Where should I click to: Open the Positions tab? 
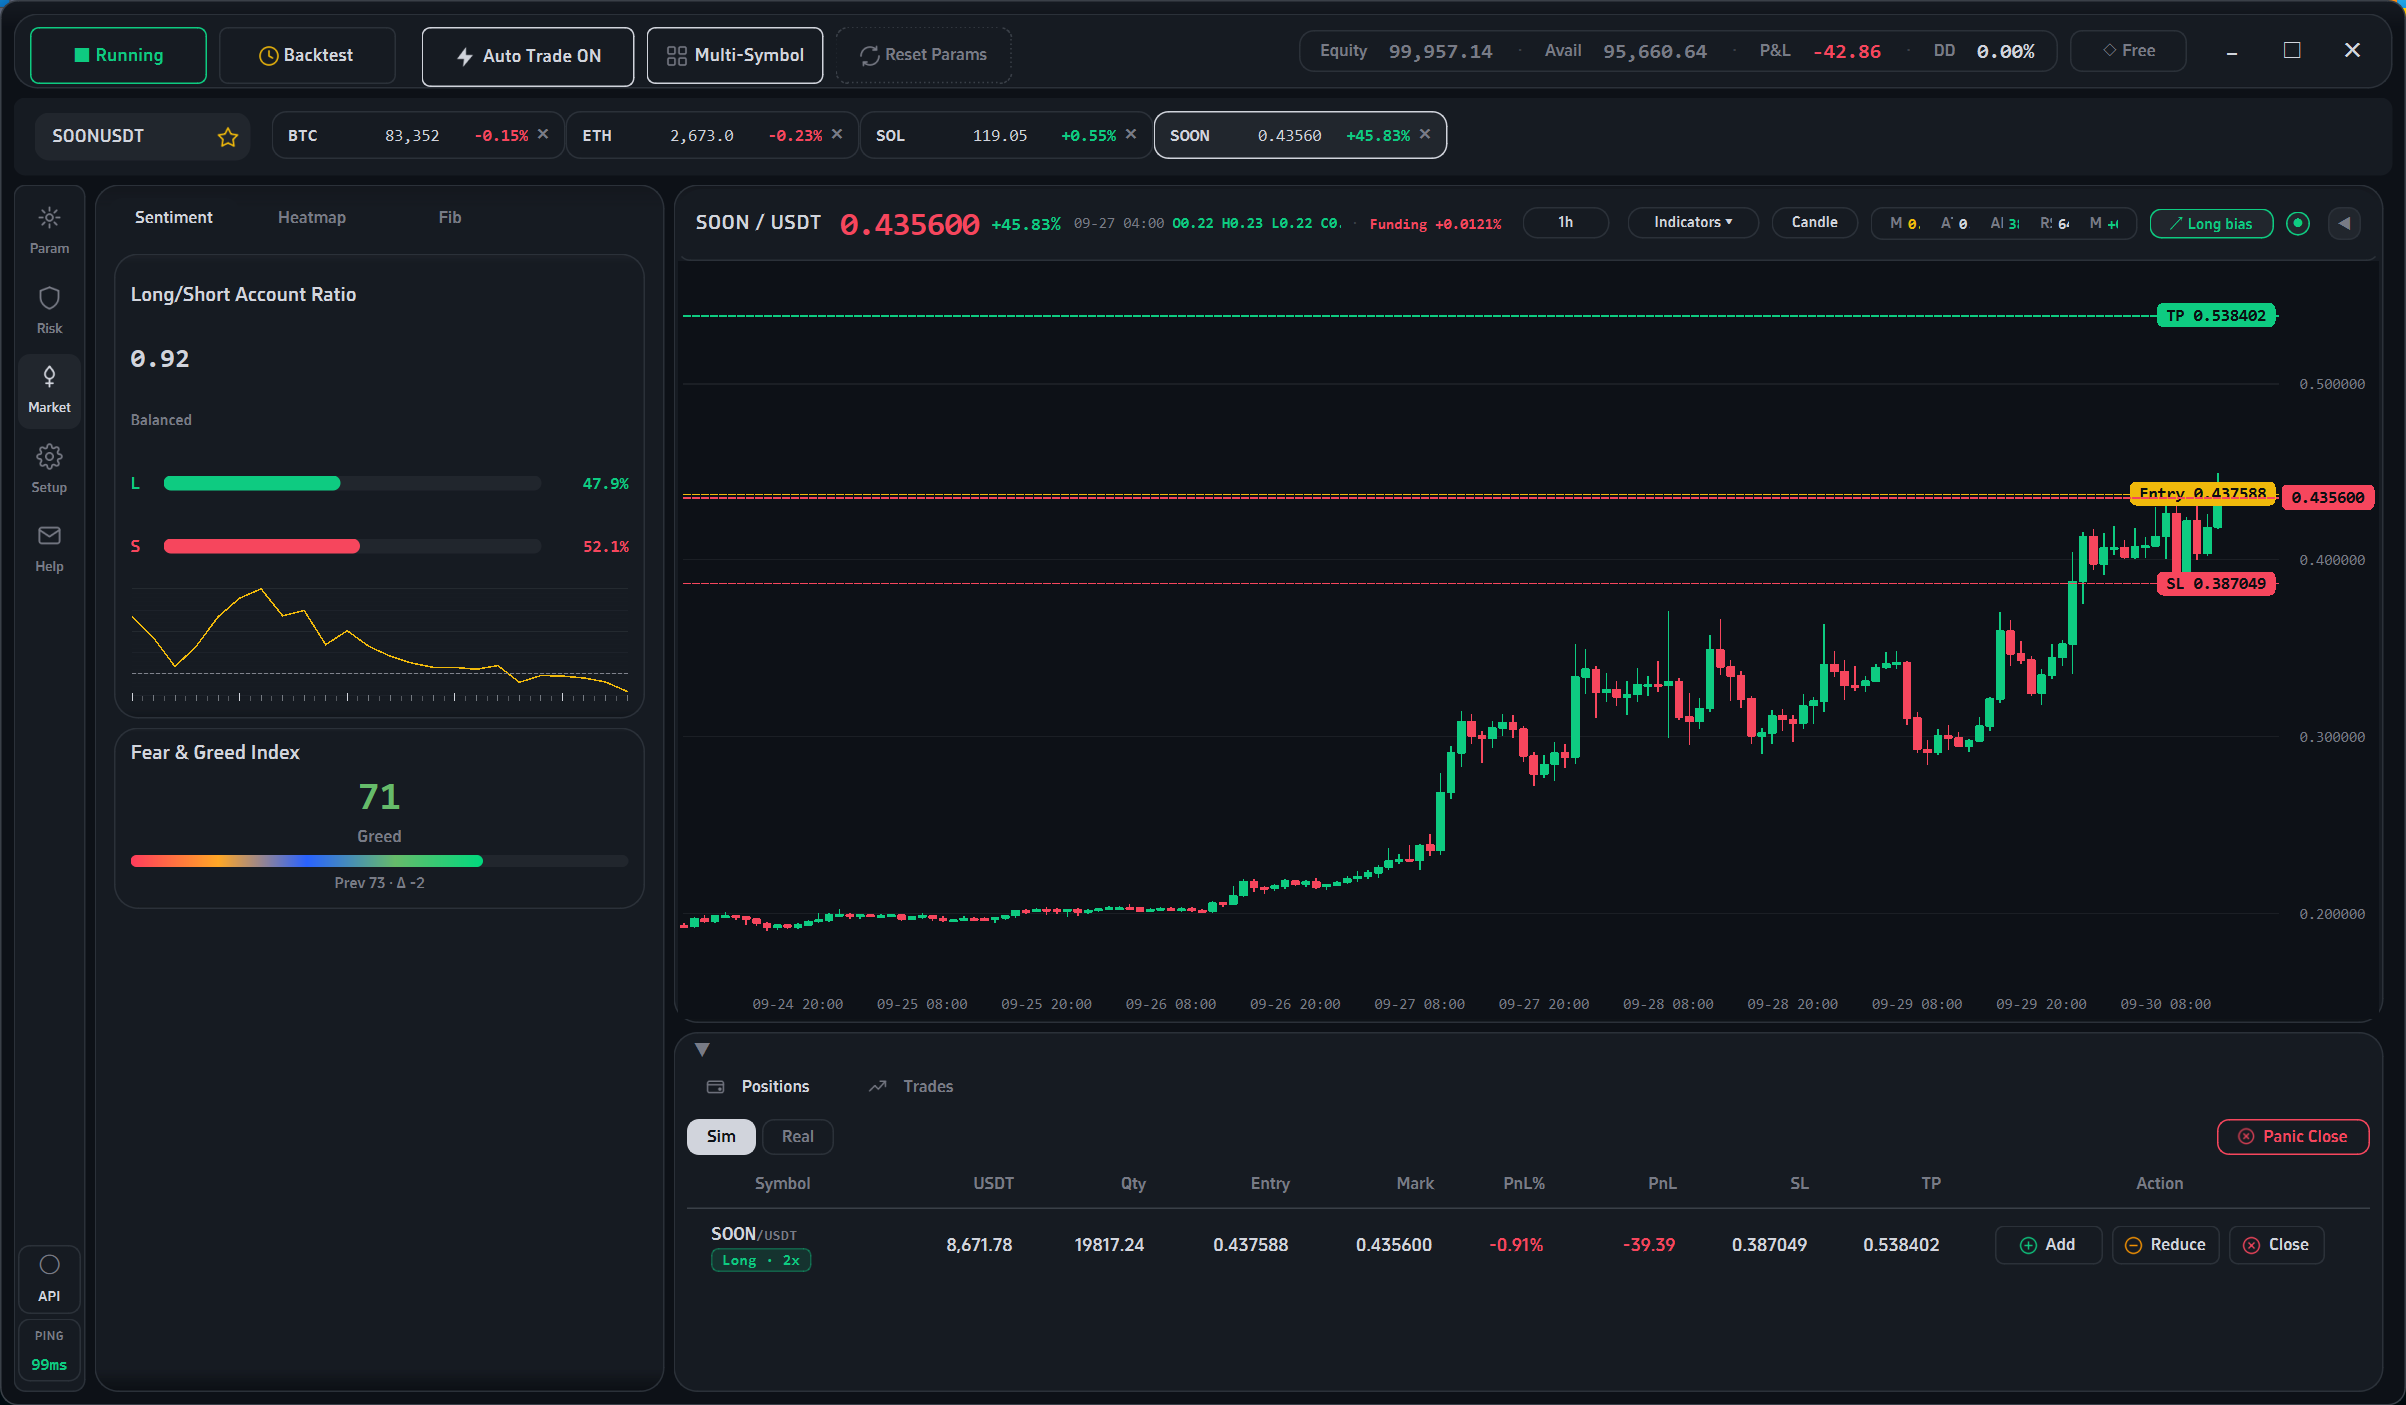(758, 1086)
